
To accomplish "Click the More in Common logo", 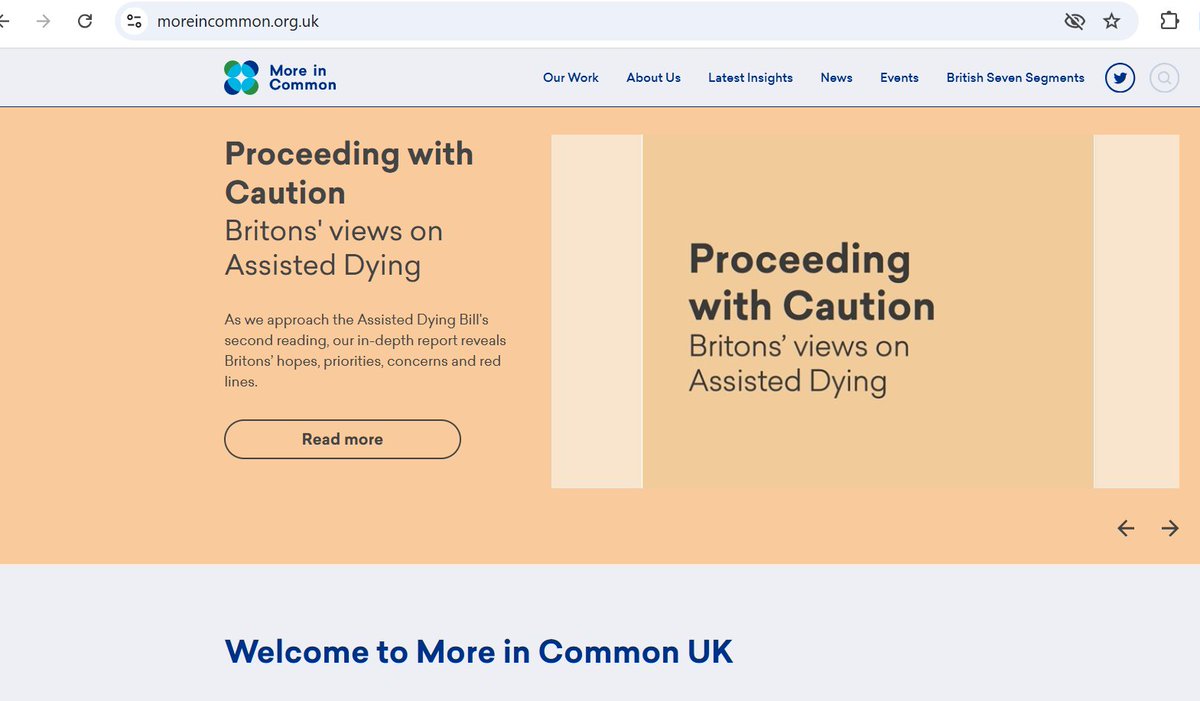I will [280, 78].
